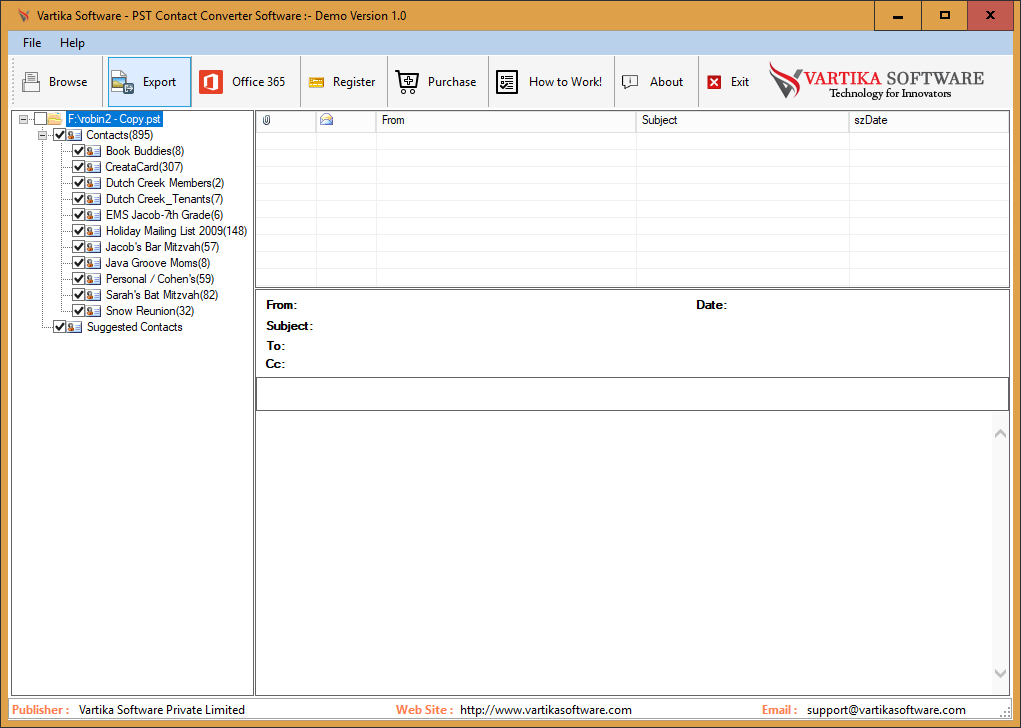
Task: Uncheck the EMS Jacob-7th Grade(6) checkbox
Action: (x=78, y=215)
